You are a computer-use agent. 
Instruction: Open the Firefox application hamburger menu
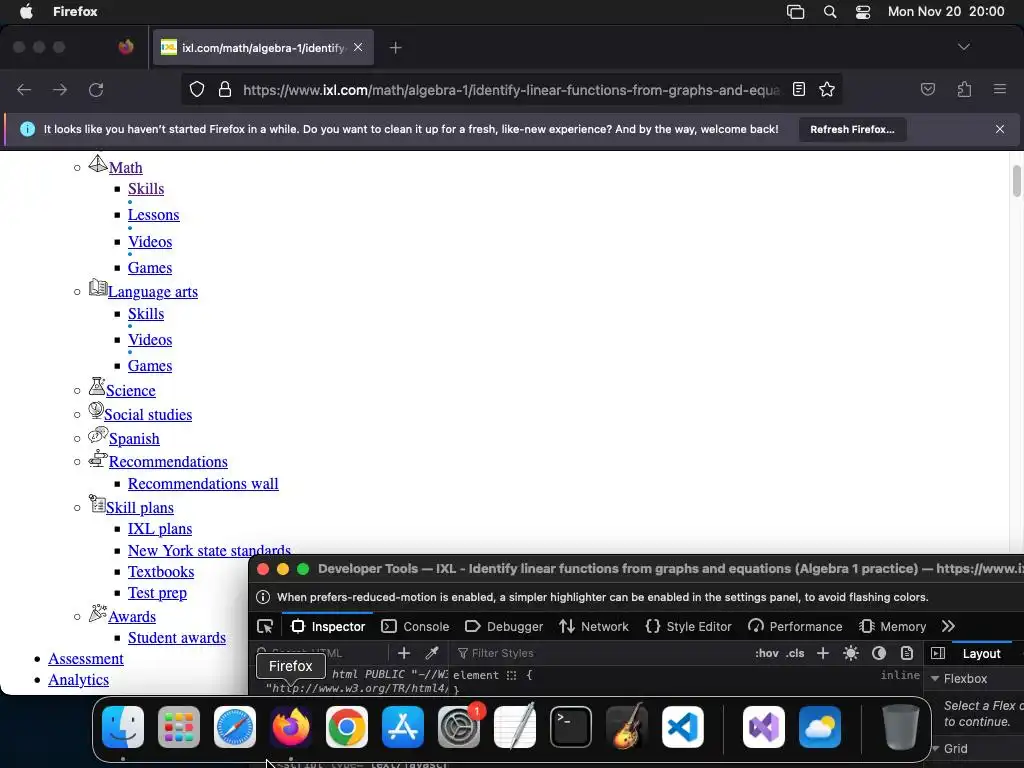click(x=1000, y=89)
